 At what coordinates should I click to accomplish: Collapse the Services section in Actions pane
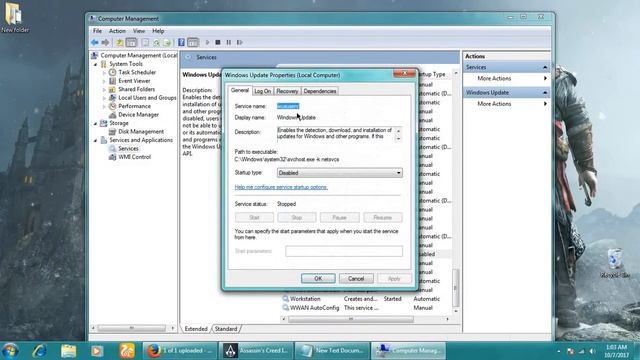click(x=545, y=67)
